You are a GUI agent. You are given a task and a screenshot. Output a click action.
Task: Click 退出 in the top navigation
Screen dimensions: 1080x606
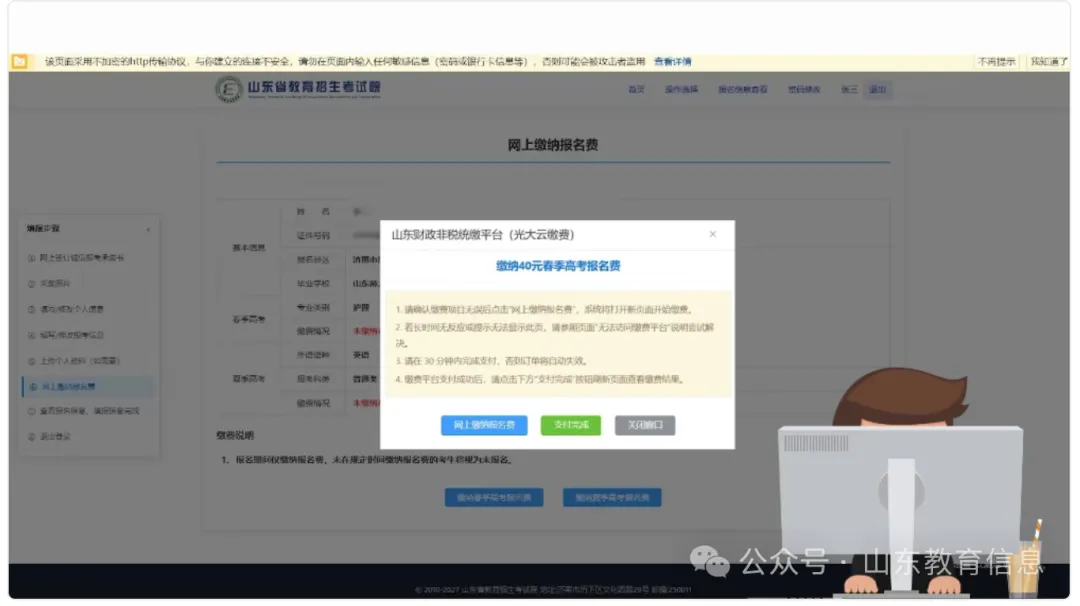point(878,90)
